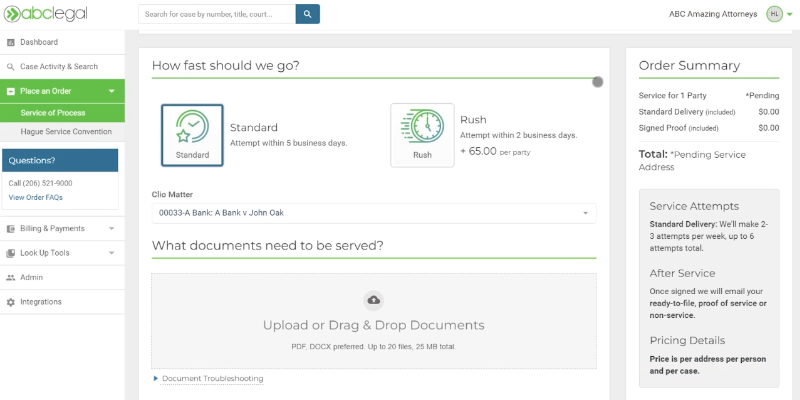Open the View Order FAQs link
The width and height of the screenshot is (800, 400).
click(36, 198)
